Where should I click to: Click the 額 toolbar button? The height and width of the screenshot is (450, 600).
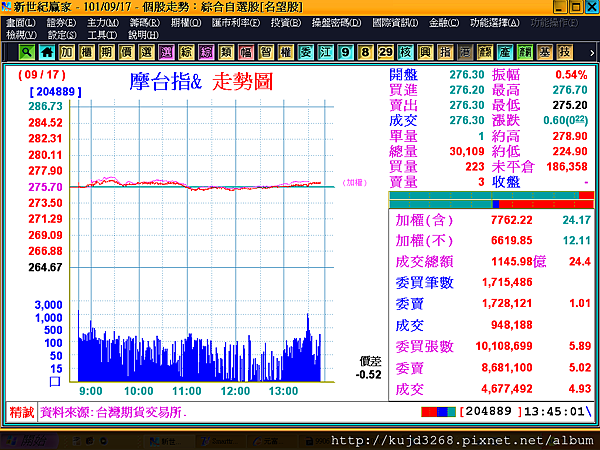pos(485,52)
